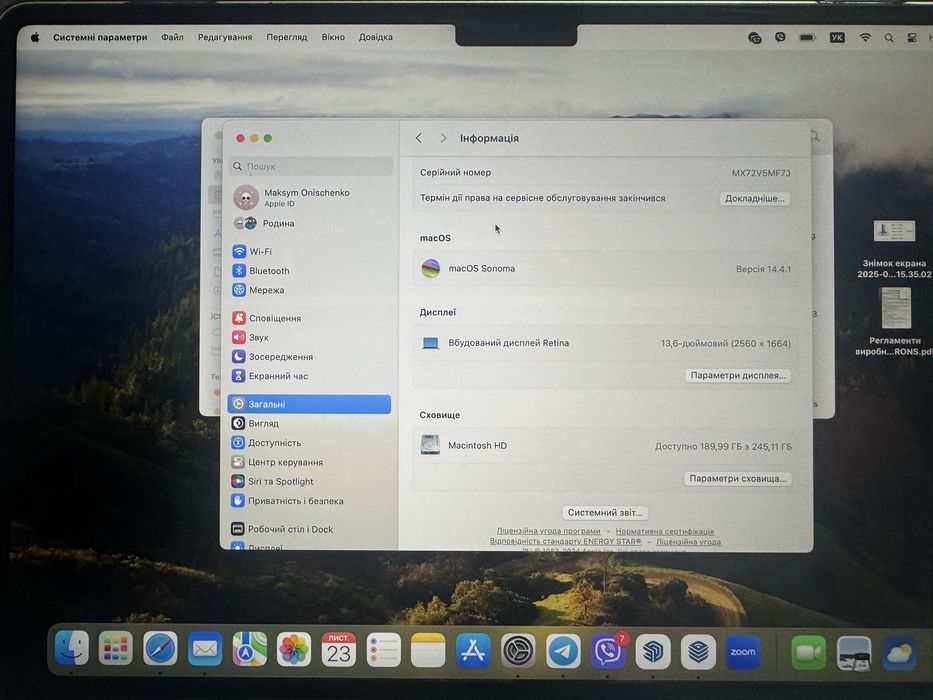The height and width of the screenshot is (700, 933).
Task: Open Notes from the Dock
Action: (x=428, y=650)
